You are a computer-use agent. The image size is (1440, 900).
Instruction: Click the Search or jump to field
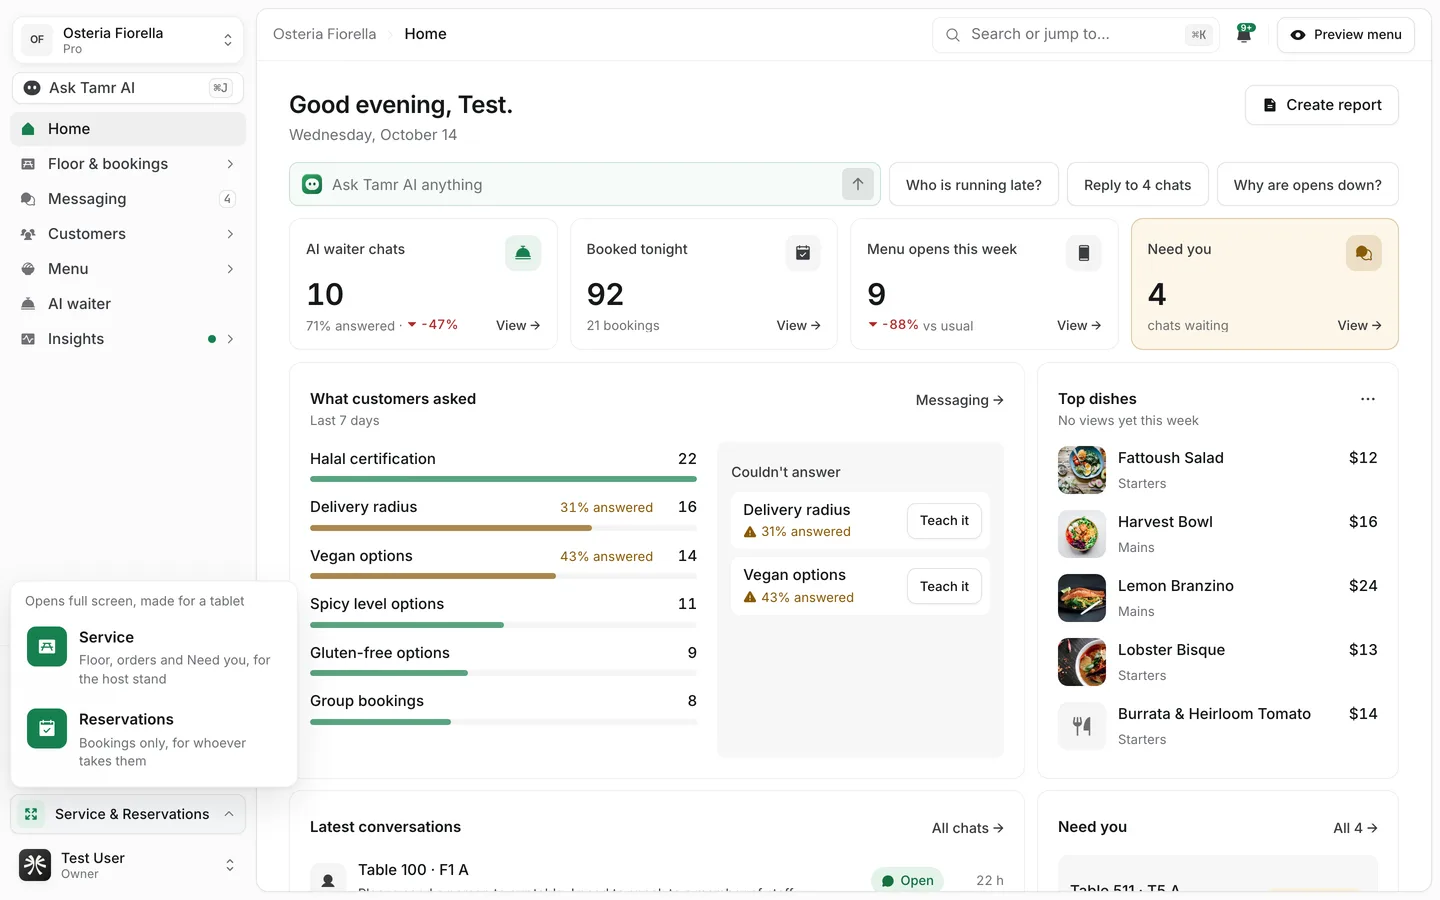pyautogui.click(x=1076, y=35)
